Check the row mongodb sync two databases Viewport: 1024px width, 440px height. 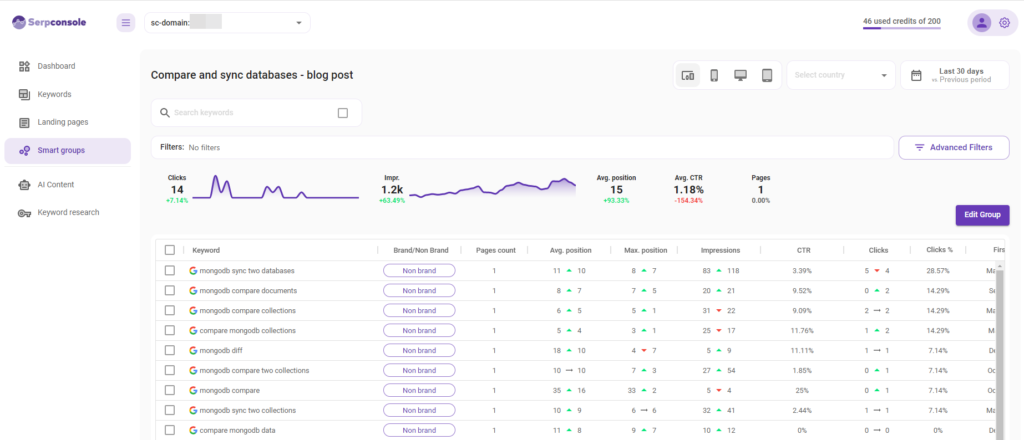coord(170,270)
